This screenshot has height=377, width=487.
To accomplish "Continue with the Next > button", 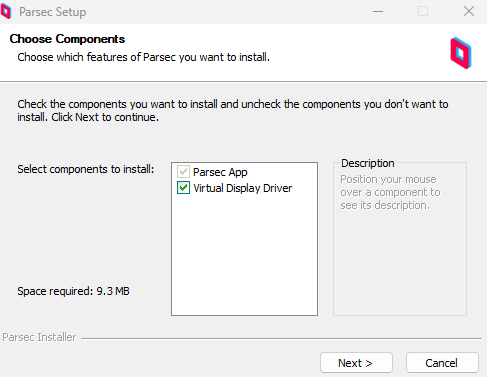I will tap(356, 363).
